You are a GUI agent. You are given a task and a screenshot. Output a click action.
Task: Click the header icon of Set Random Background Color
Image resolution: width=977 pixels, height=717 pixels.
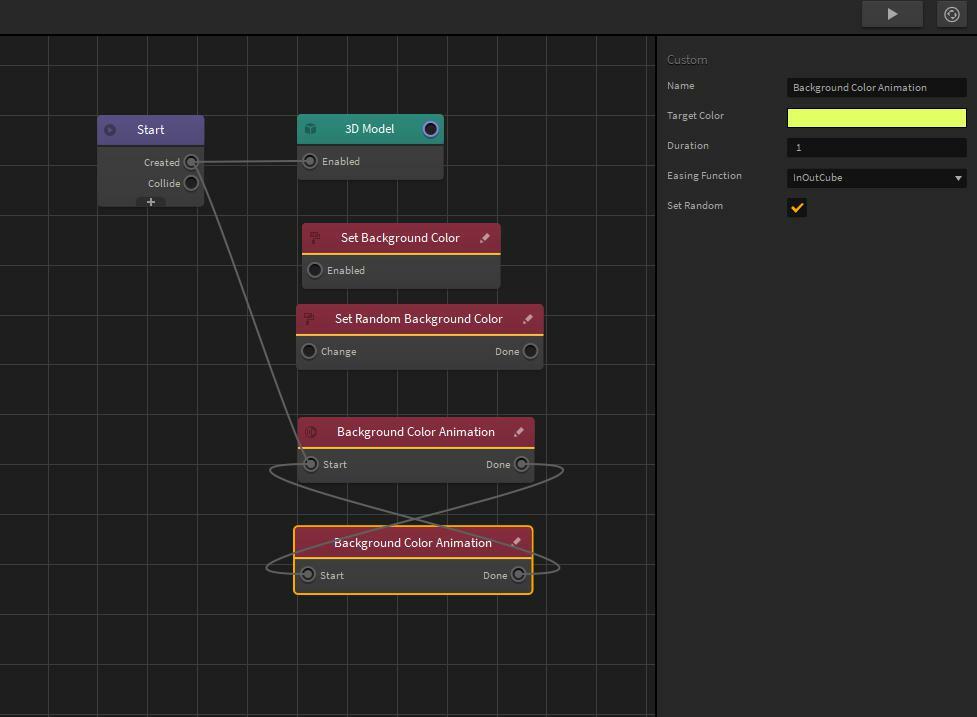pyautogui.click(x=308, y=318)
